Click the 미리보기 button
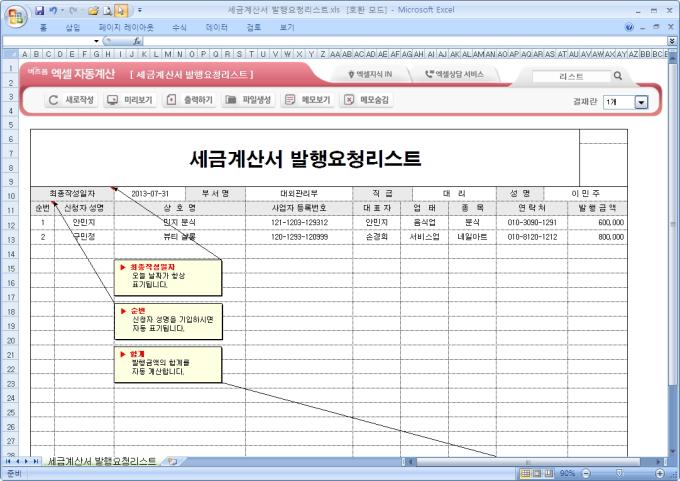The image size is (680, 481). (x=130, y=100)
